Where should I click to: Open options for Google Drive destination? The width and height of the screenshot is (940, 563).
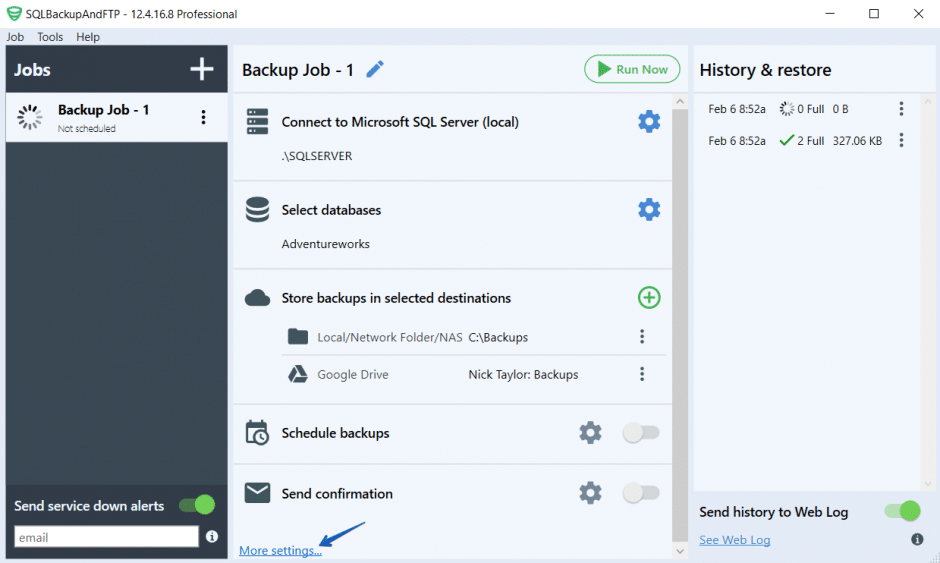(x=642, y=374)
